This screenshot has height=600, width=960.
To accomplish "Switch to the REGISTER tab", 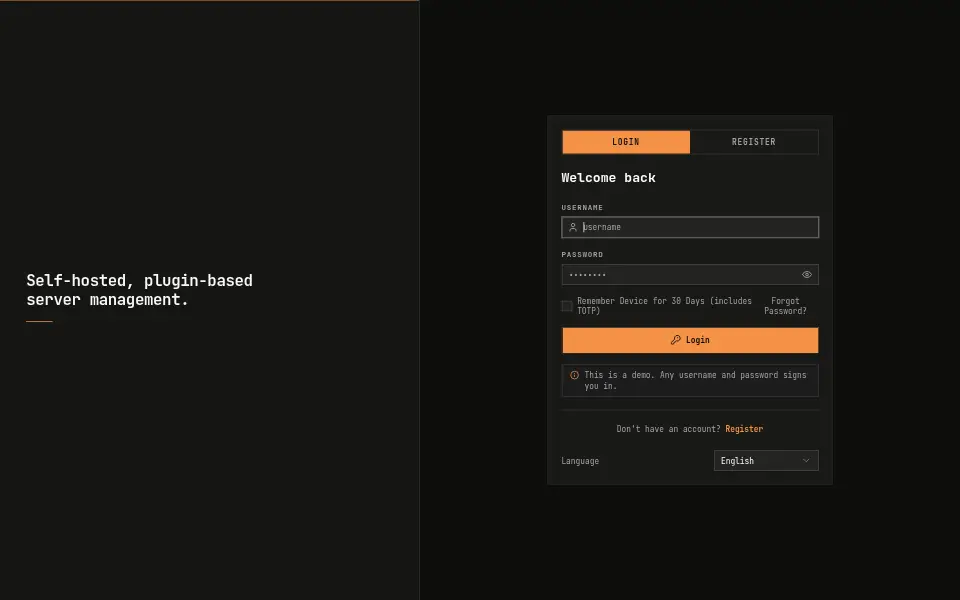I will (x=754, y=142).
